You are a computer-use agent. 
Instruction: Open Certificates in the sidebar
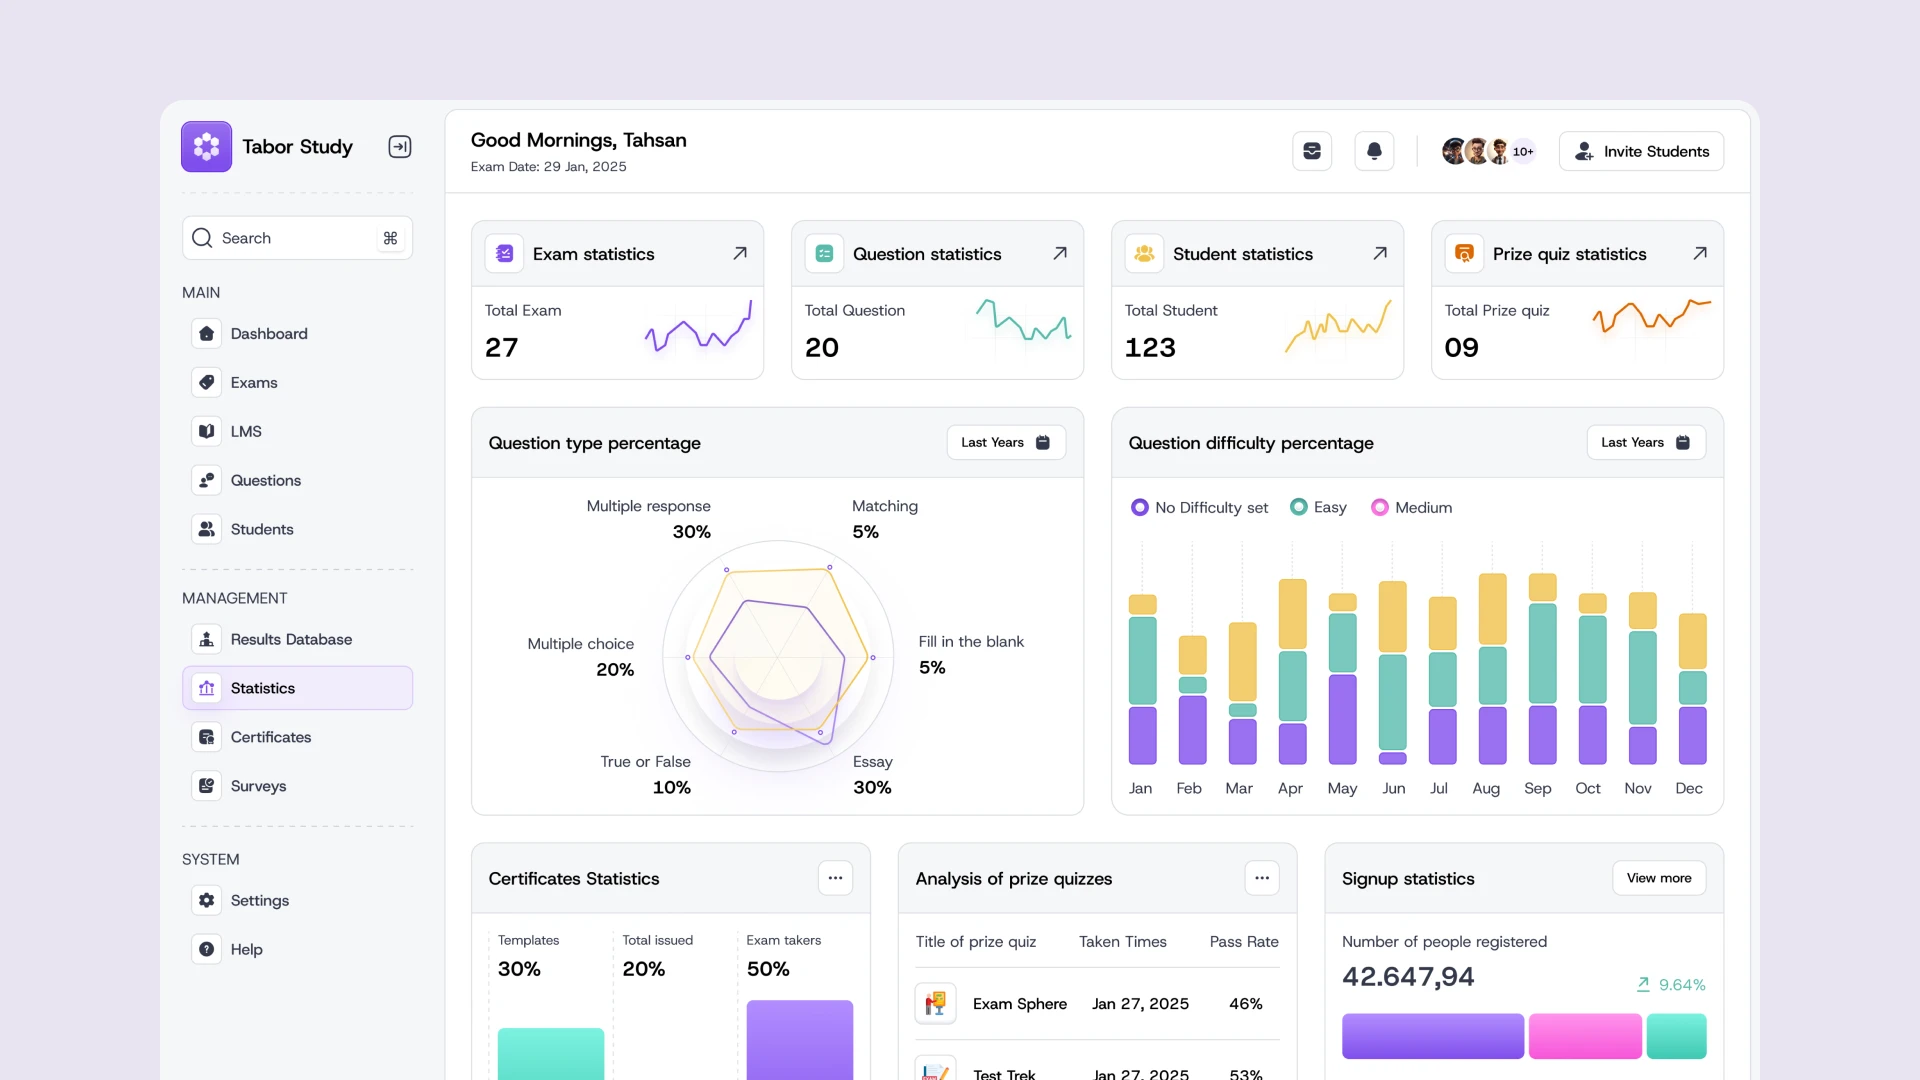click(x=297, y=737)
